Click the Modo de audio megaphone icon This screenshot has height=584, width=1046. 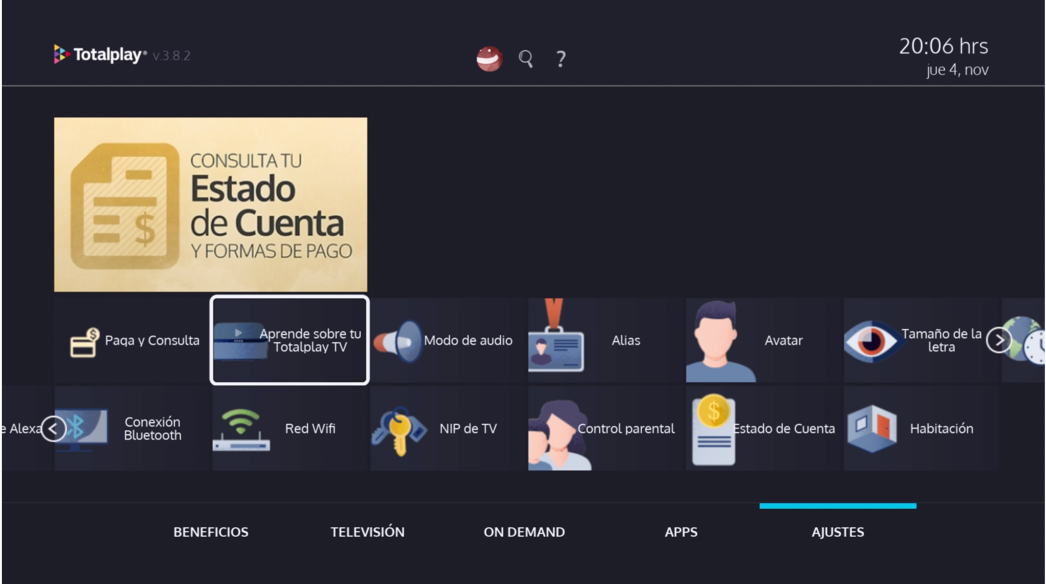(398, 342)
